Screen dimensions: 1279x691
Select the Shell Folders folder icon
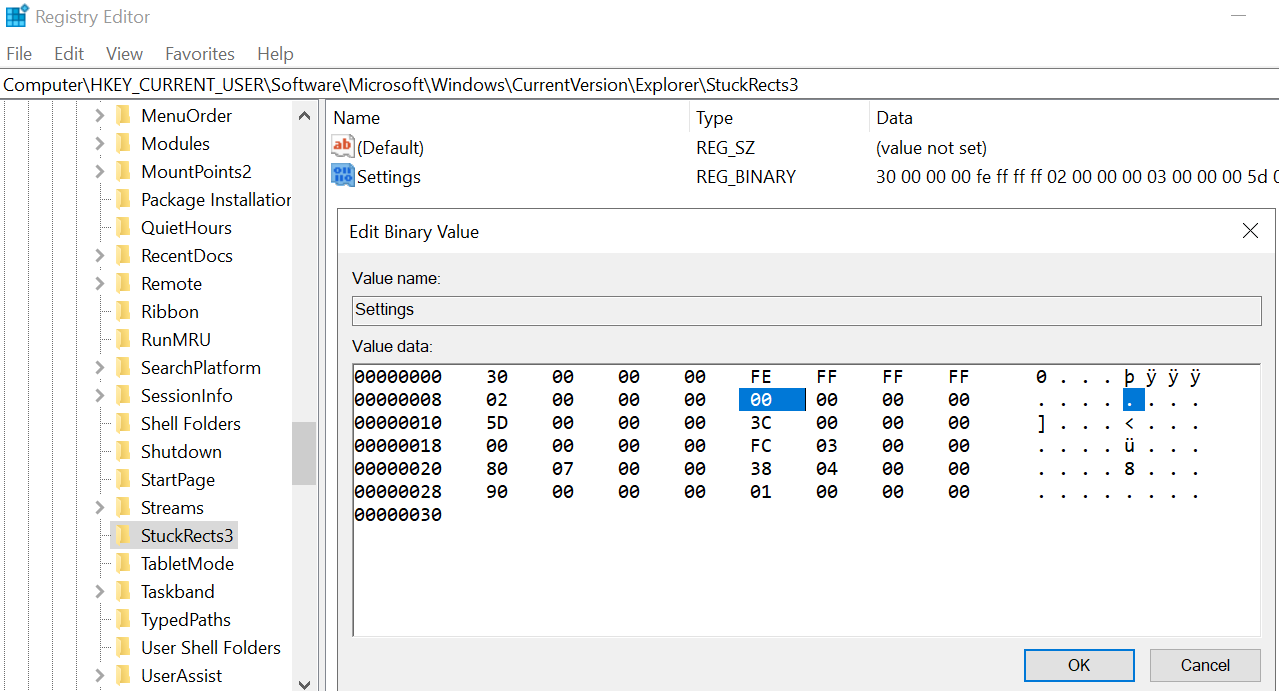pyautogui.click(x=124, y=424)
